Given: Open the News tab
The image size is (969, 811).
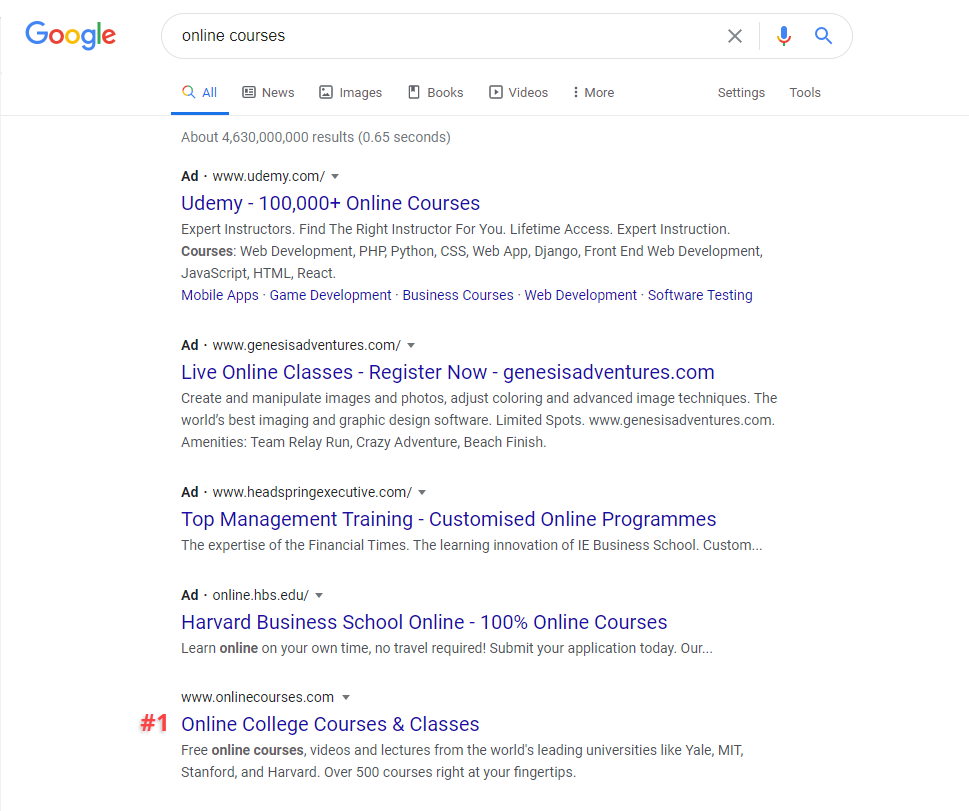Looking at the screenshot, I should [x=268, y=93].
